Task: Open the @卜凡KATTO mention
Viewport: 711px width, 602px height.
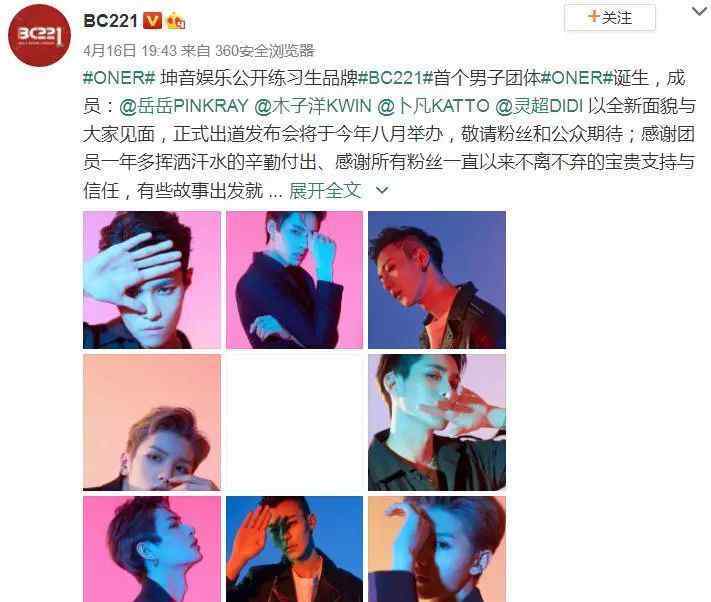Action: pos(433,106)
